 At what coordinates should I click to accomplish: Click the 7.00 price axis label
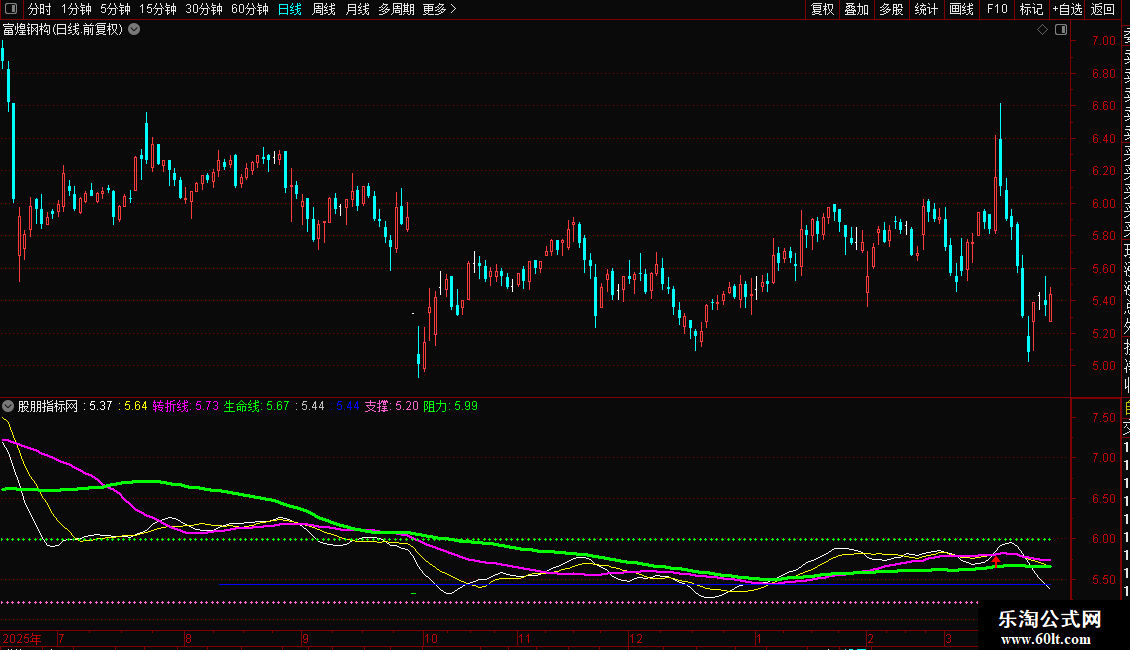point(1103,41)
